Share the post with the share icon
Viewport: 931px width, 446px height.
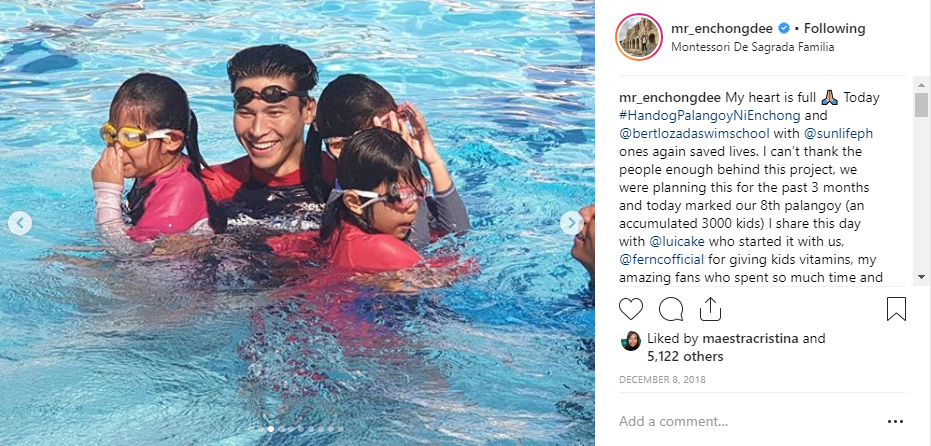(x=710, y=309)
